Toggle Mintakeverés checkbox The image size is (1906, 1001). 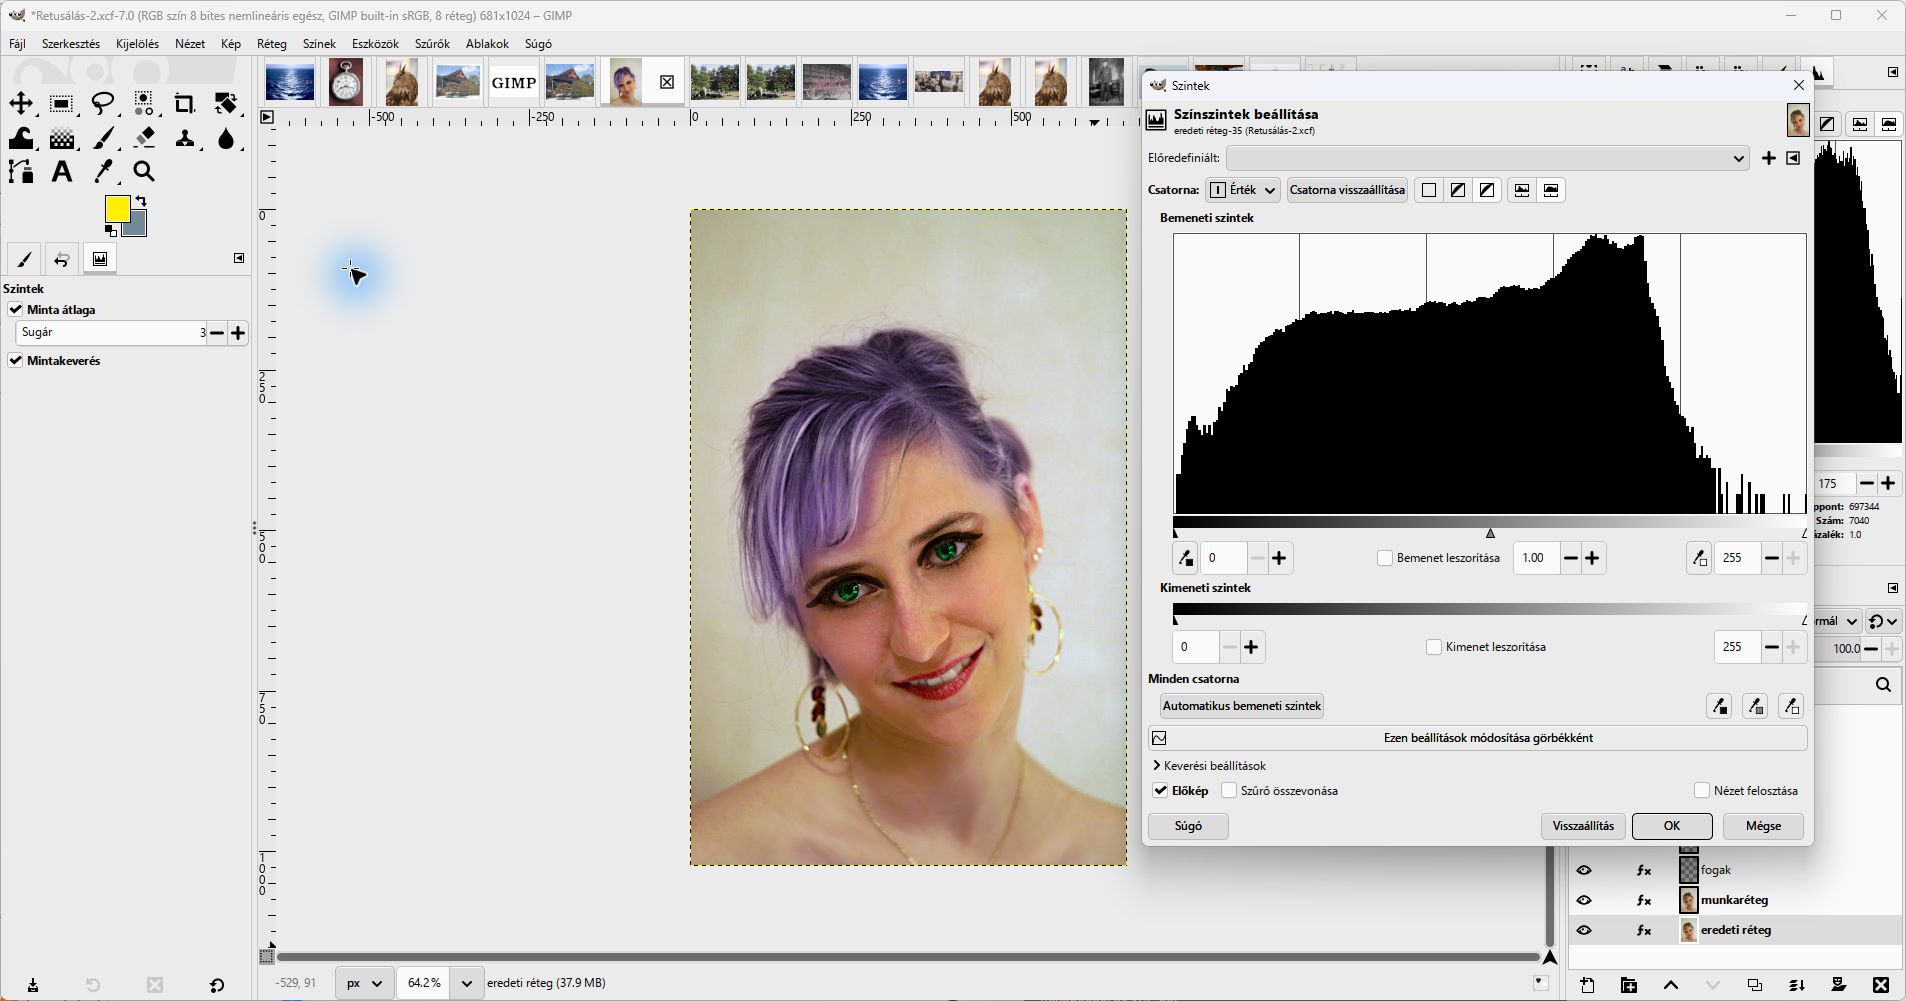pyautogui.click(x=16, y=361)
